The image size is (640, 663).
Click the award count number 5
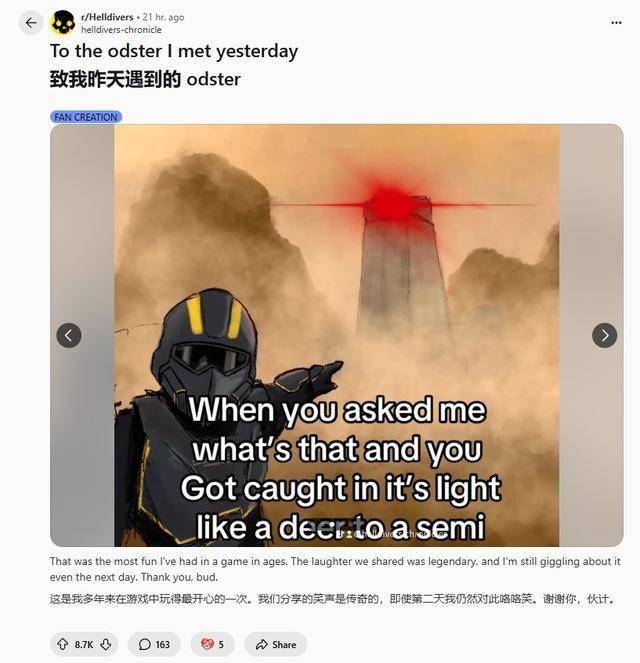(x=221, y=644)
